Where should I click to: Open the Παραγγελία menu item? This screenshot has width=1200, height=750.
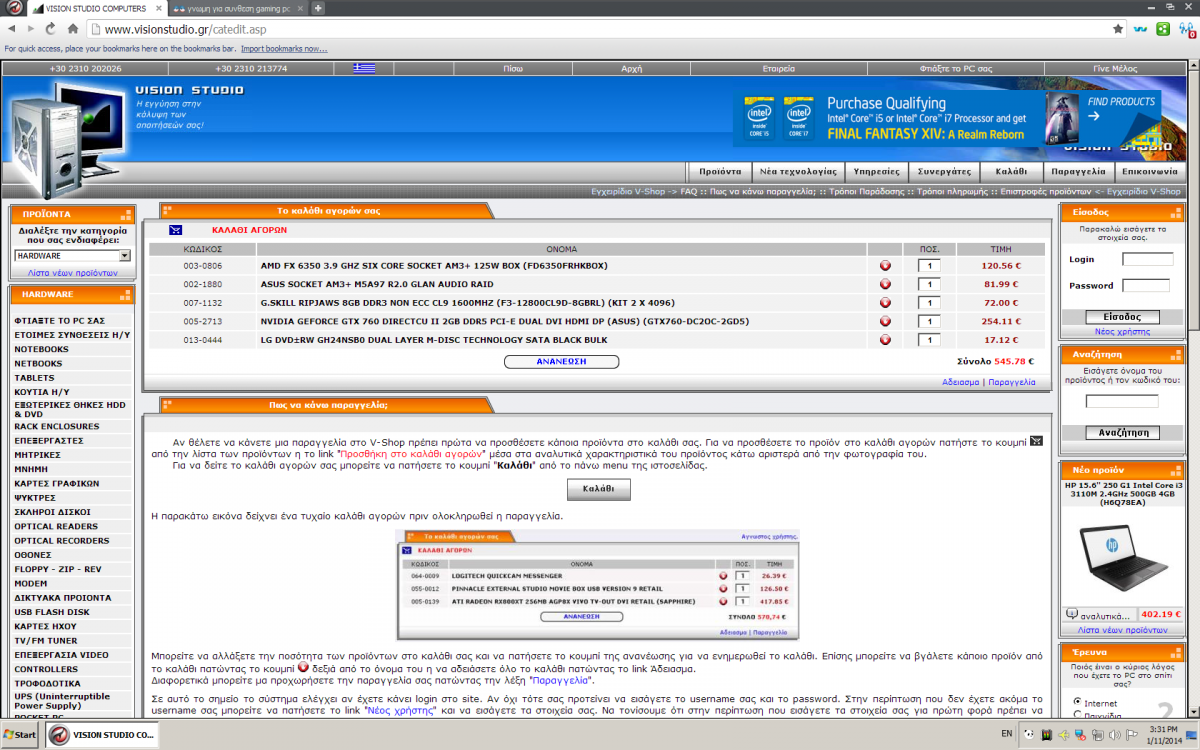1079,171
